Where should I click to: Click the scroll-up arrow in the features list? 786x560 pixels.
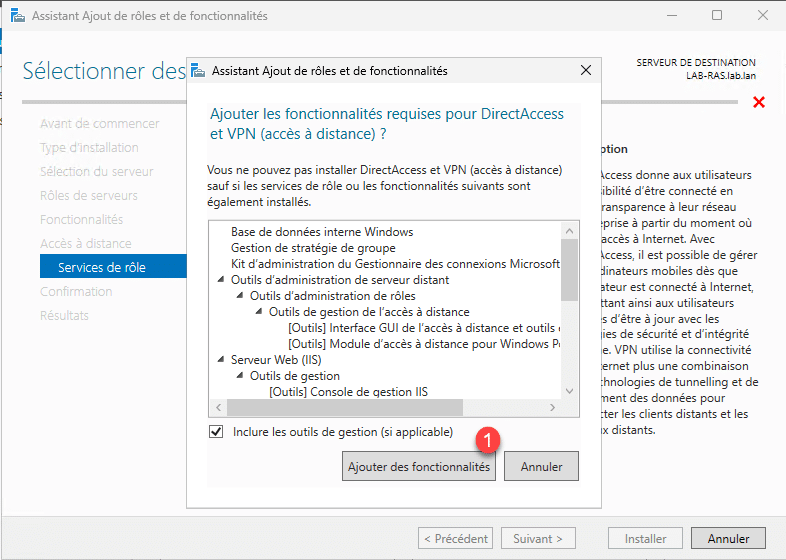569,231
